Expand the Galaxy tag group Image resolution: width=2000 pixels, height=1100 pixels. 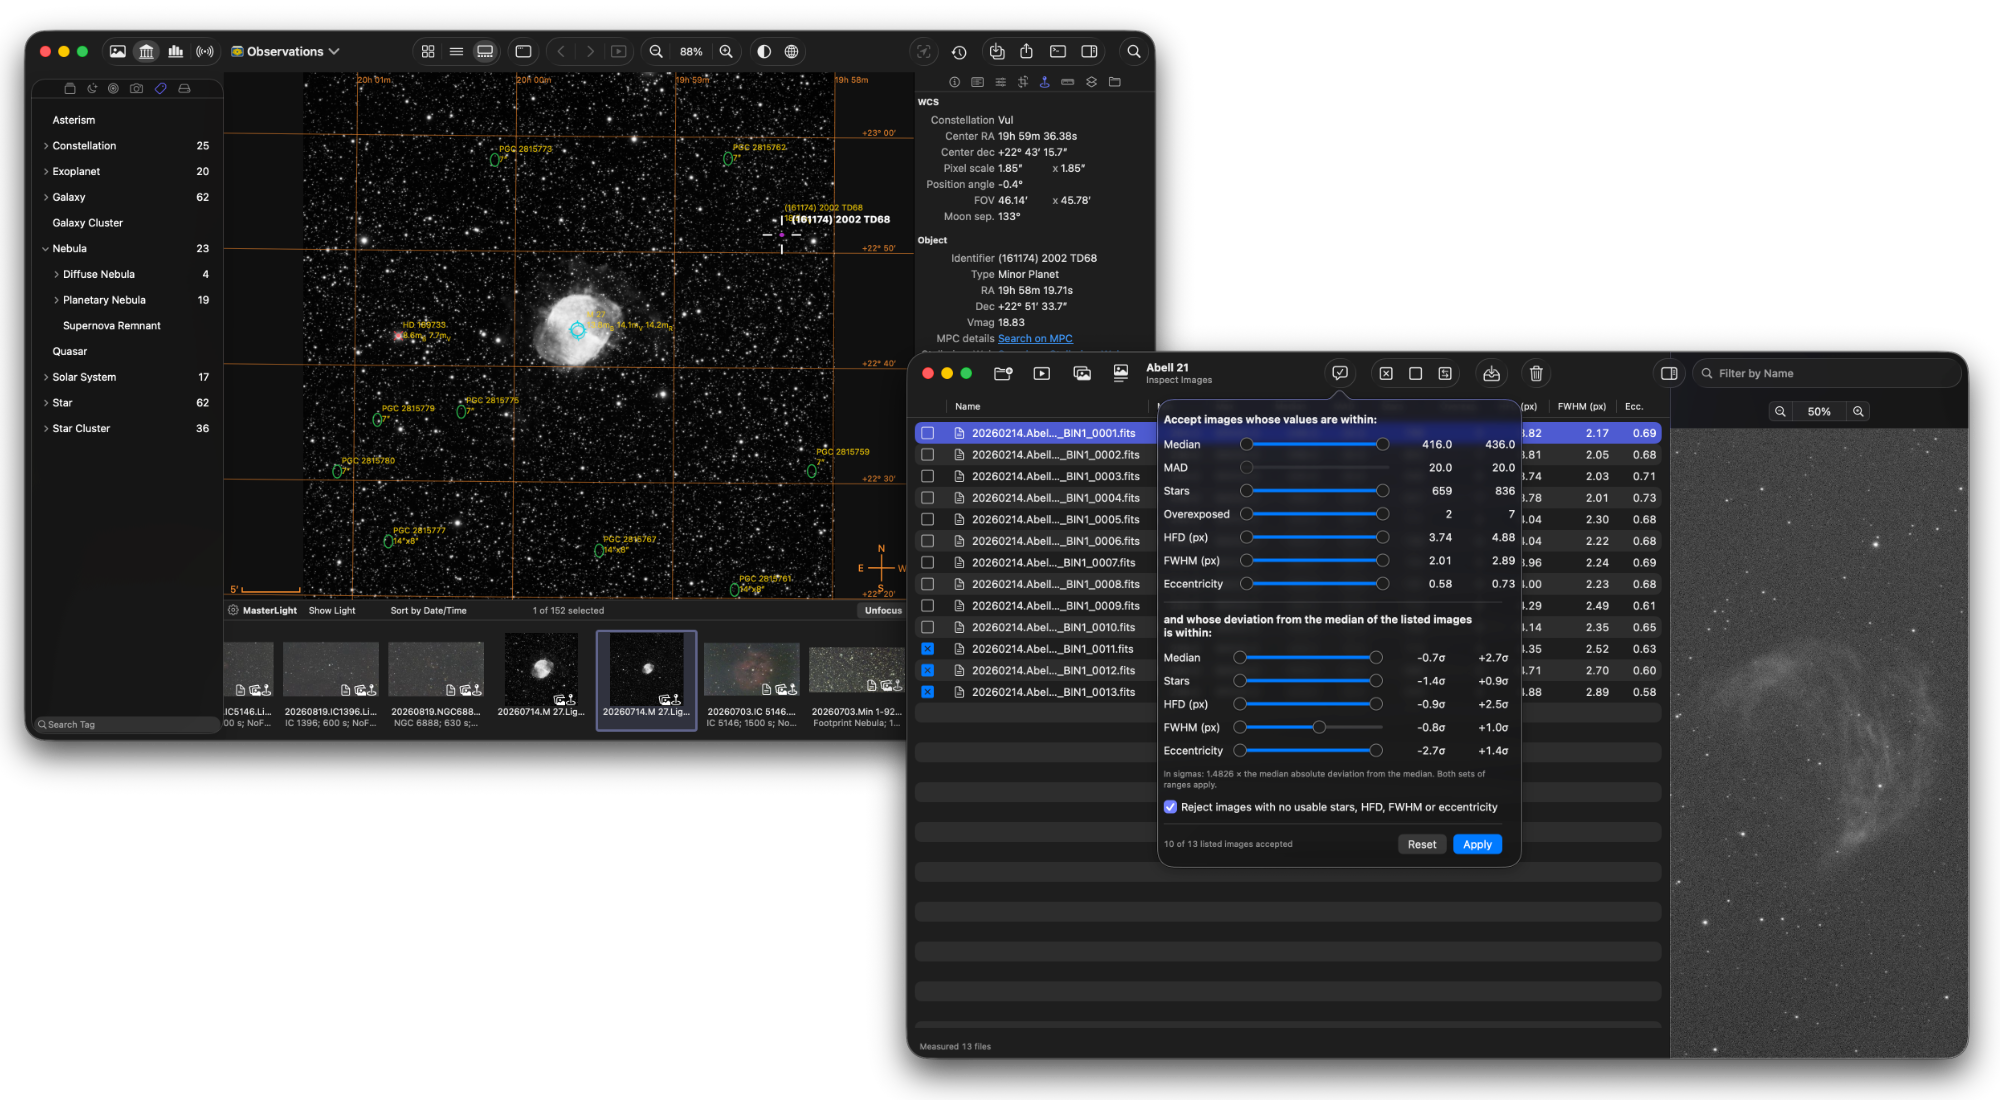(x=46, y=198)
